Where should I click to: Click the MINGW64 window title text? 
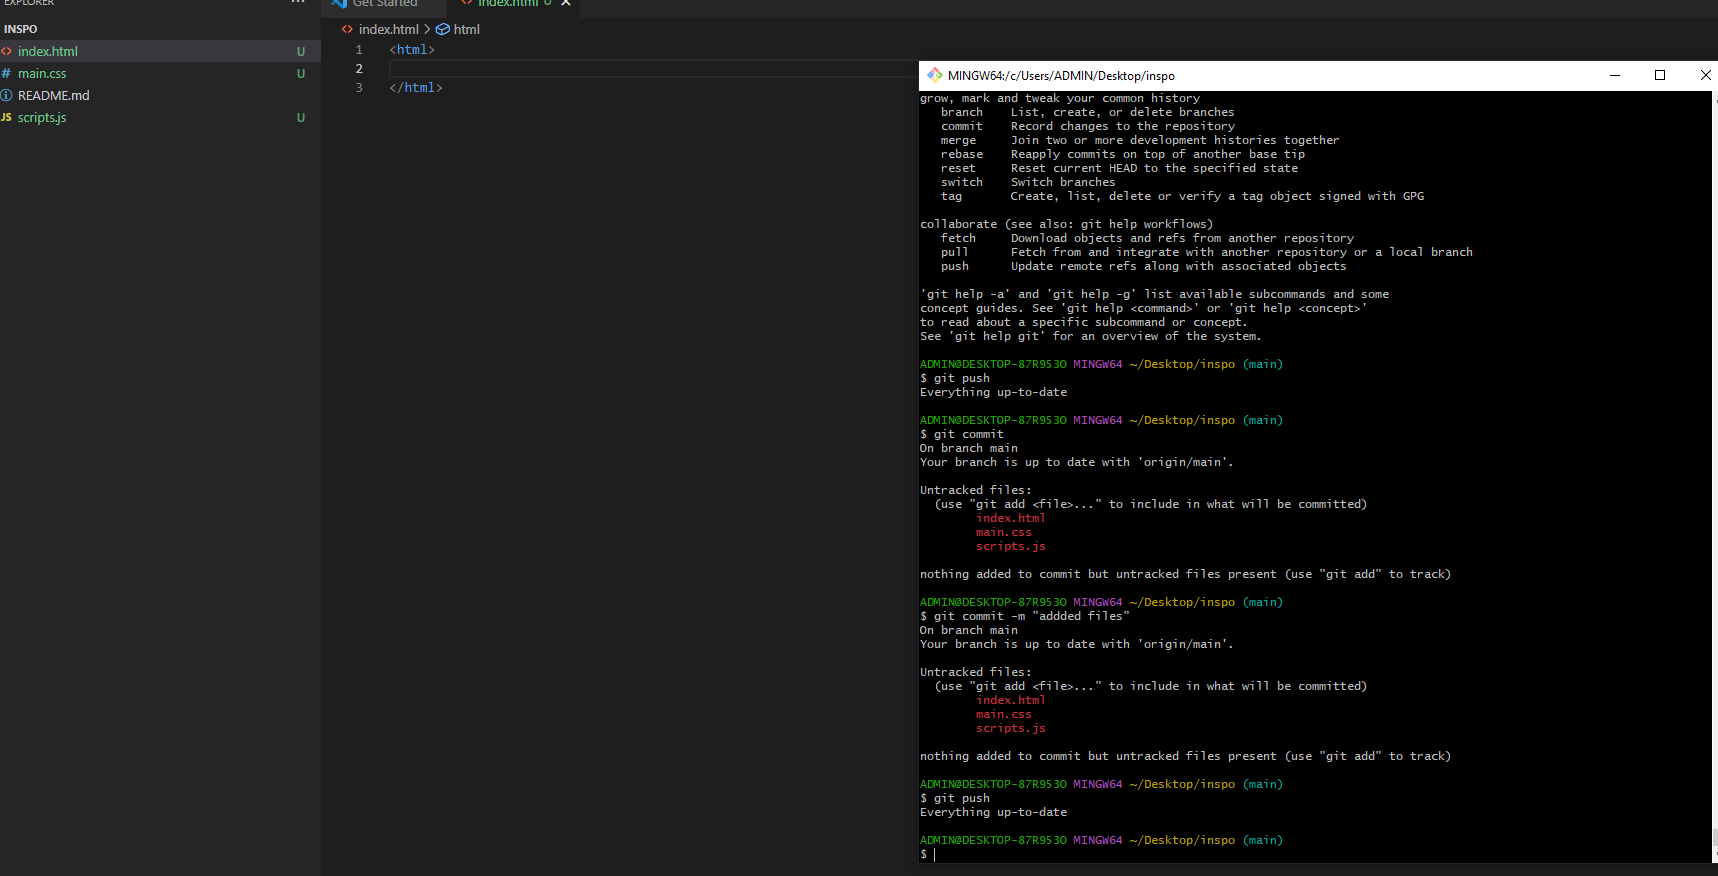tap(1061, 75)
